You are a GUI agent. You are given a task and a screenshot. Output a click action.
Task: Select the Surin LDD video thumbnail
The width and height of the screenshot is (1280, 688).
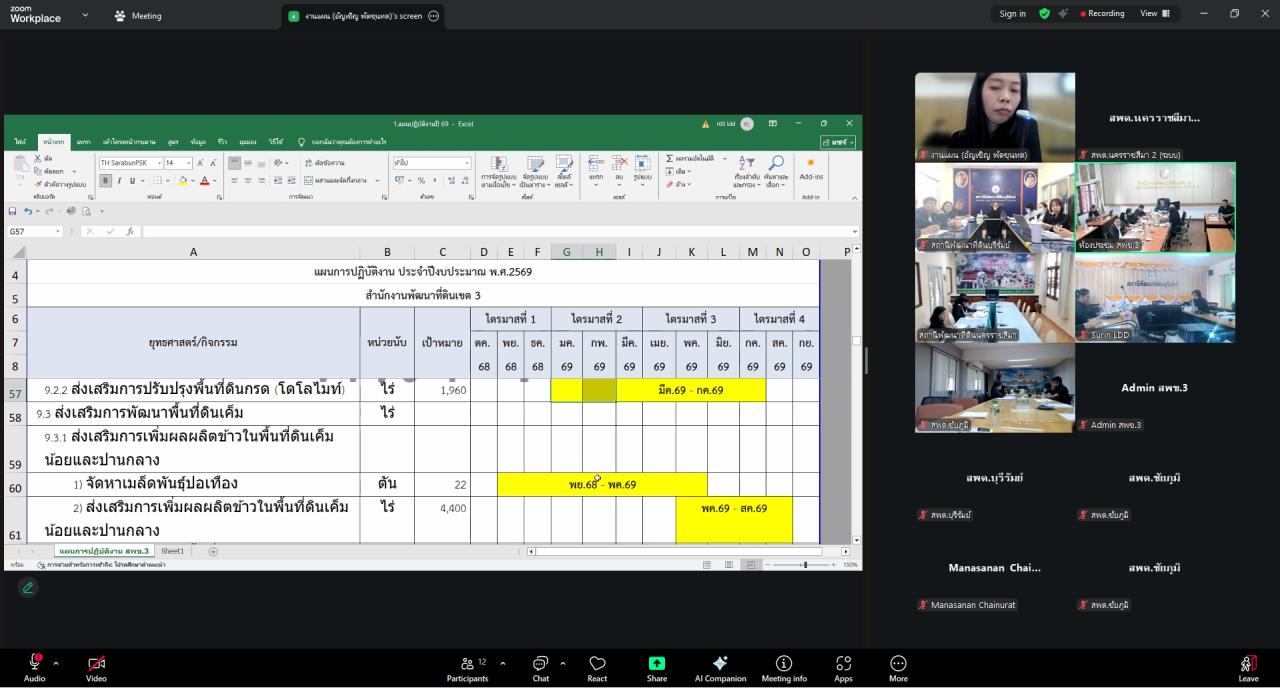point(1155,298)
